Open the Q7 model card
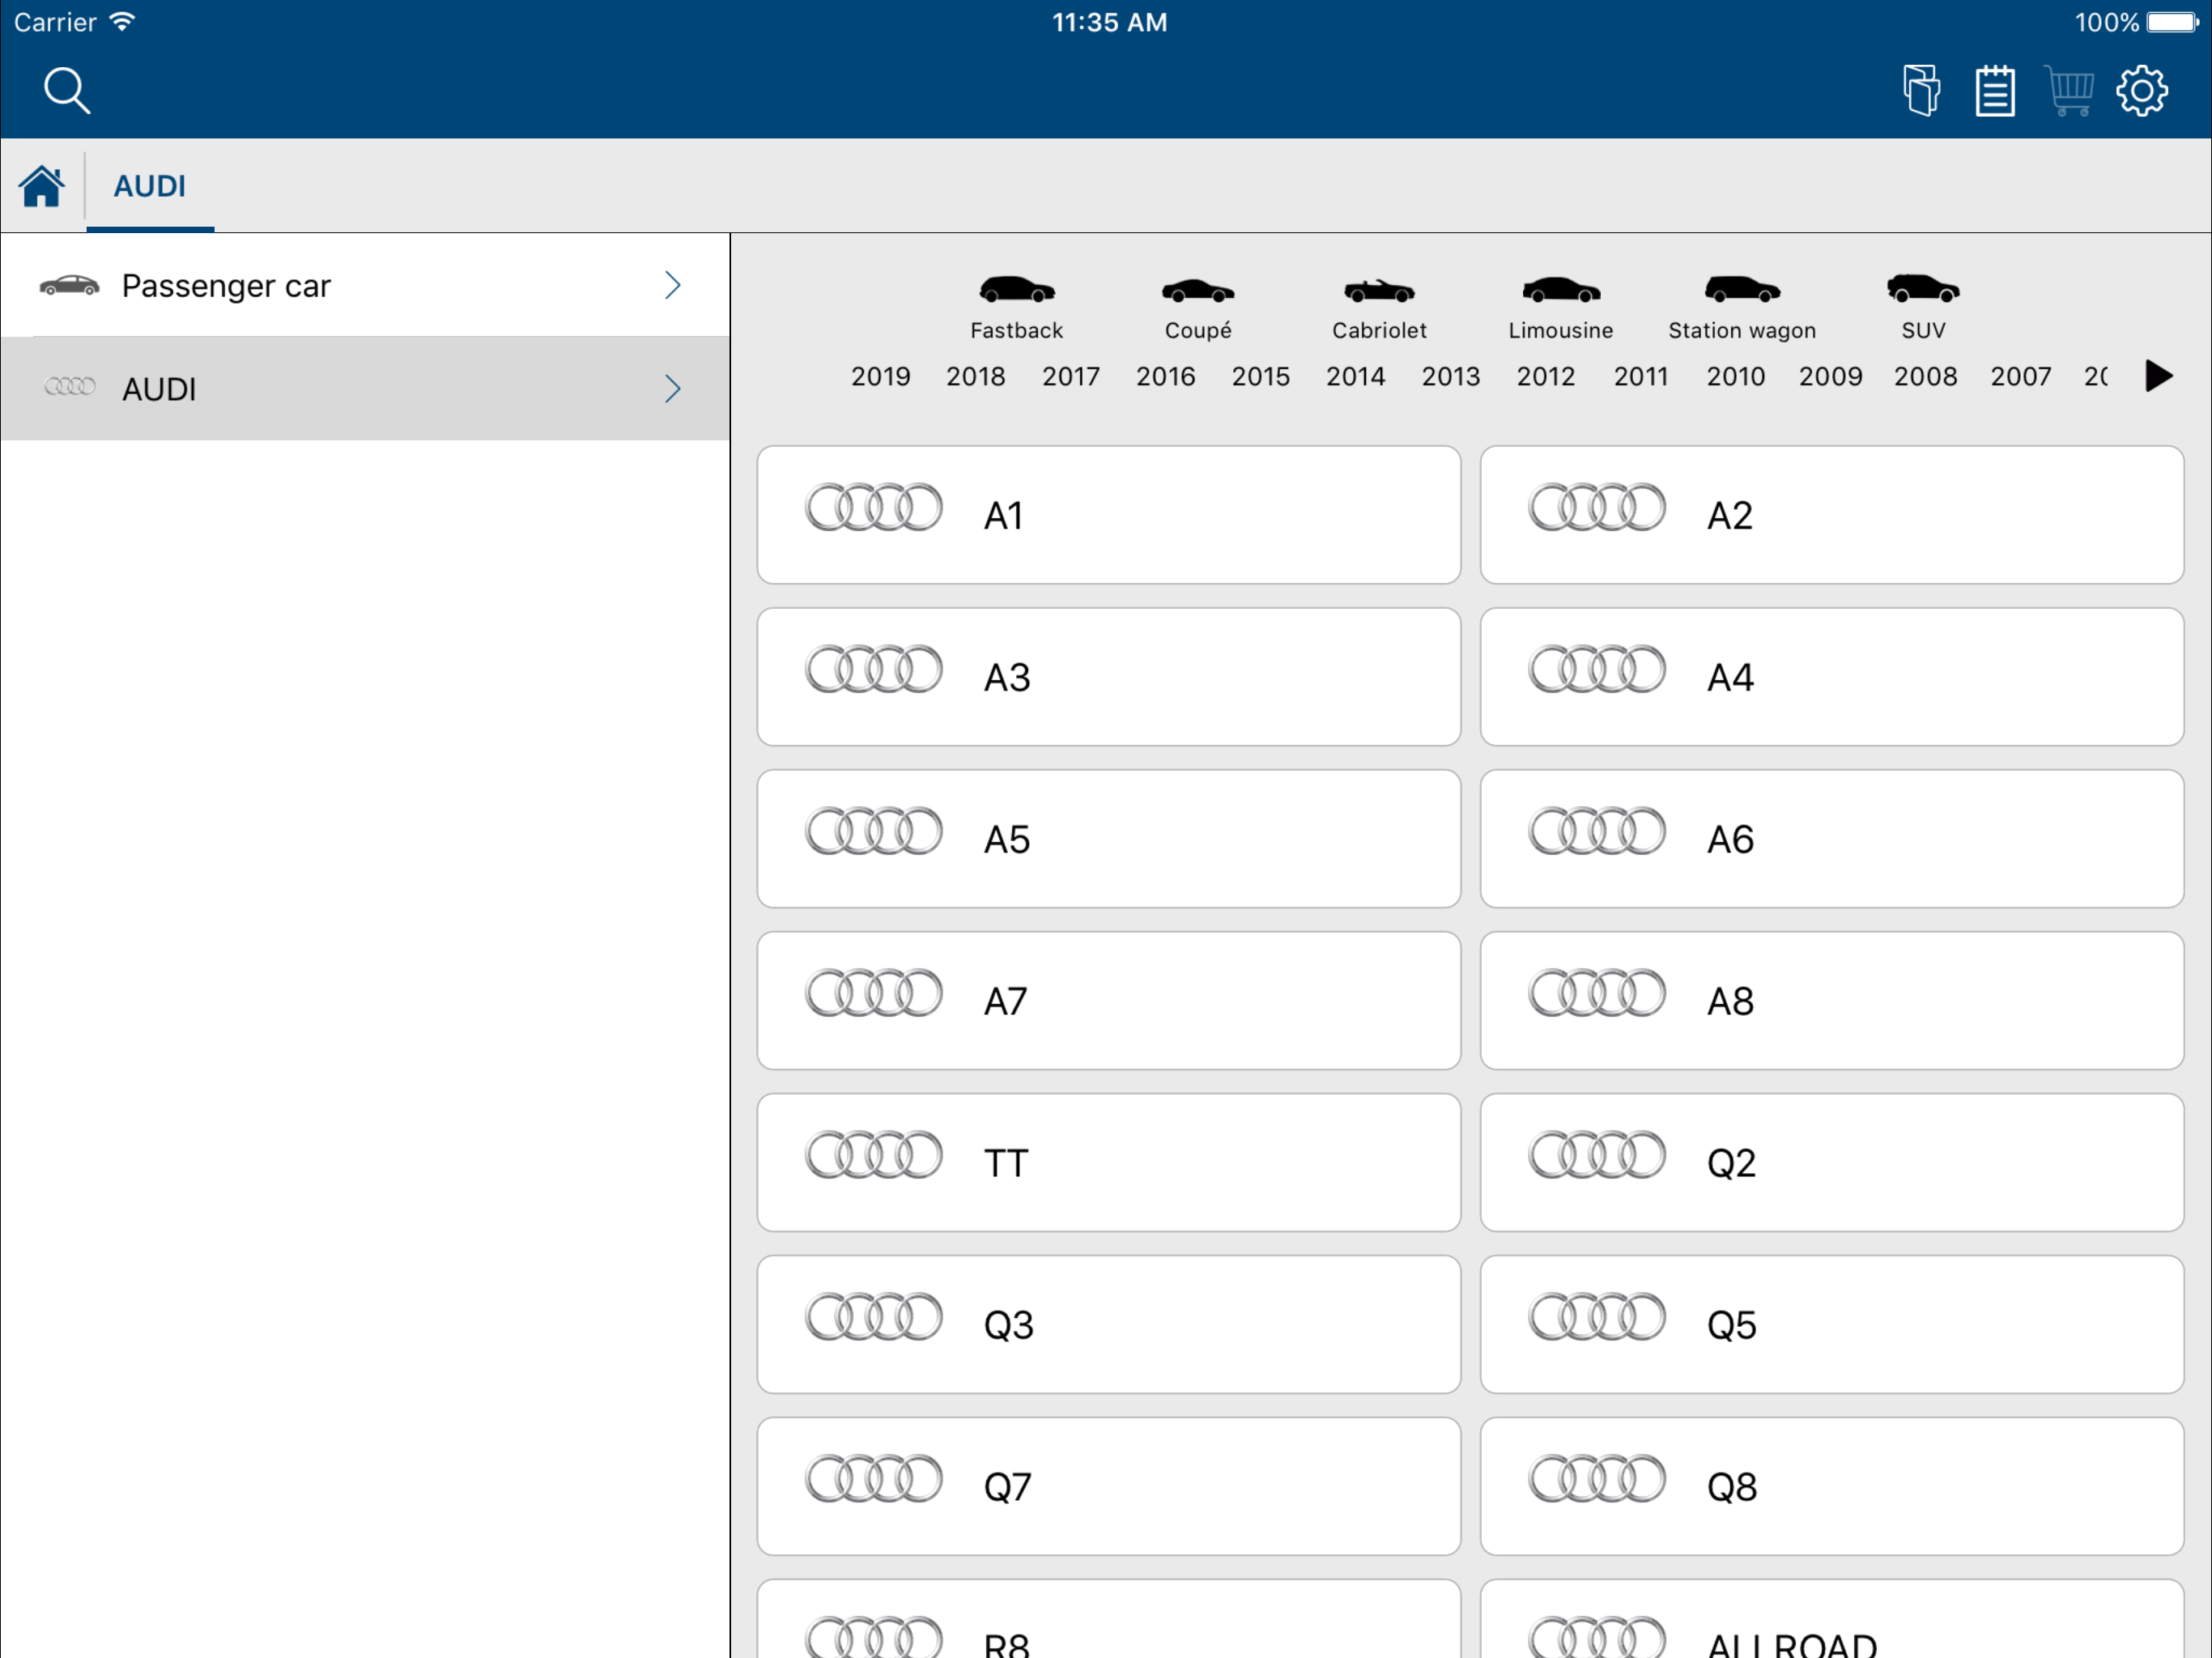The image size is (2212, 1658). 1108,1487
